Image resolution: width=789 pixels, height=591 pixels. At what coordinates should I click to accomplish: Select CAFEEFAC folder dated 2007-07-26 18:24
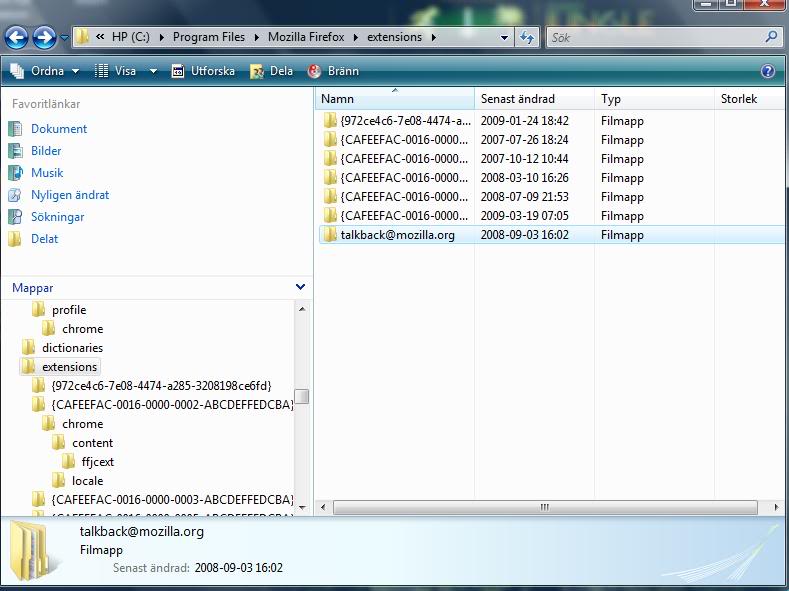tap(551, 140)
